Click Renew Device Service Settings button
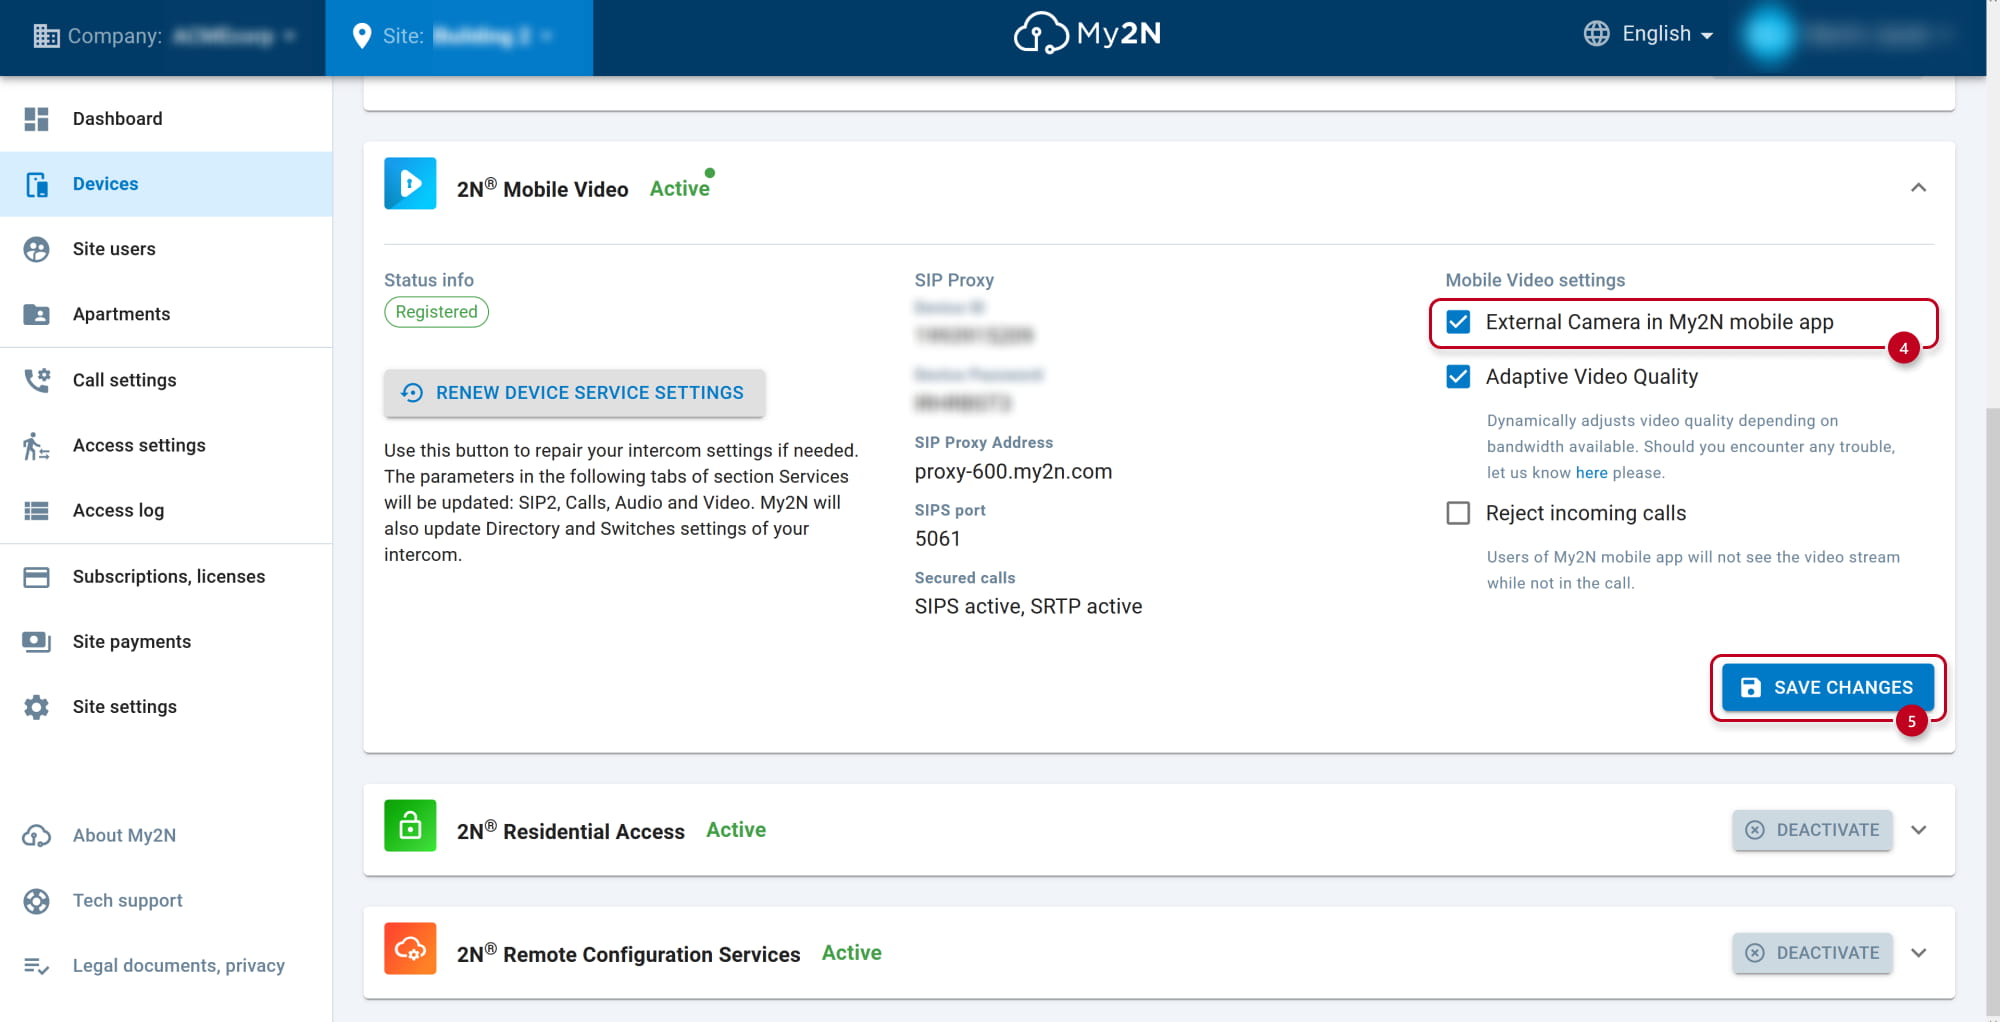This screenshot has width=2000, height=1022. pos(574,393)
